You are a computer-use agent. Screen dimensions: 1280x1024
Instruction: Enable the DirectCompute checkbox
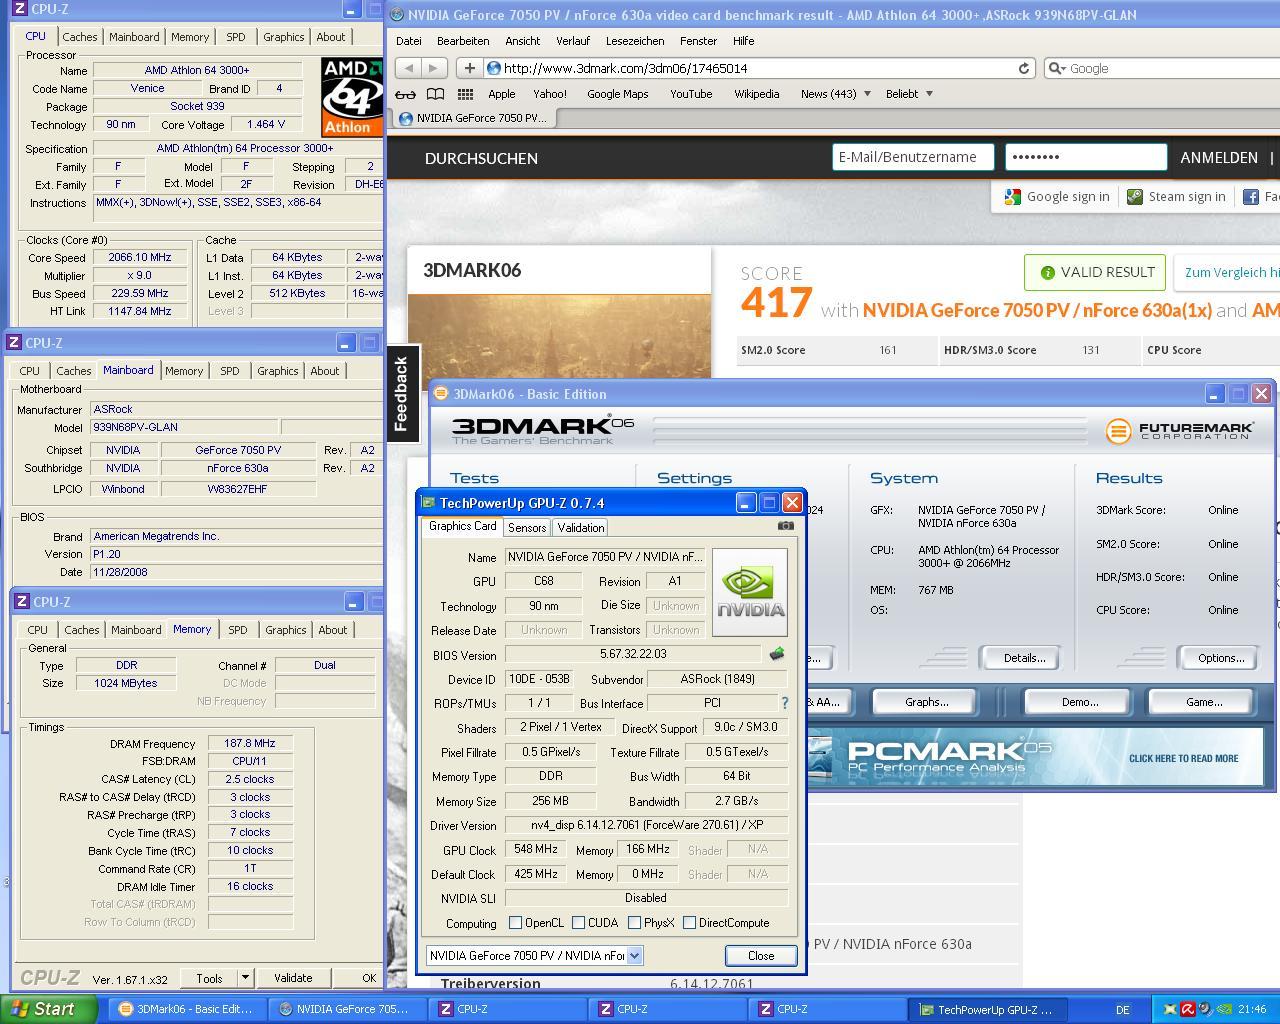[689, 923]
